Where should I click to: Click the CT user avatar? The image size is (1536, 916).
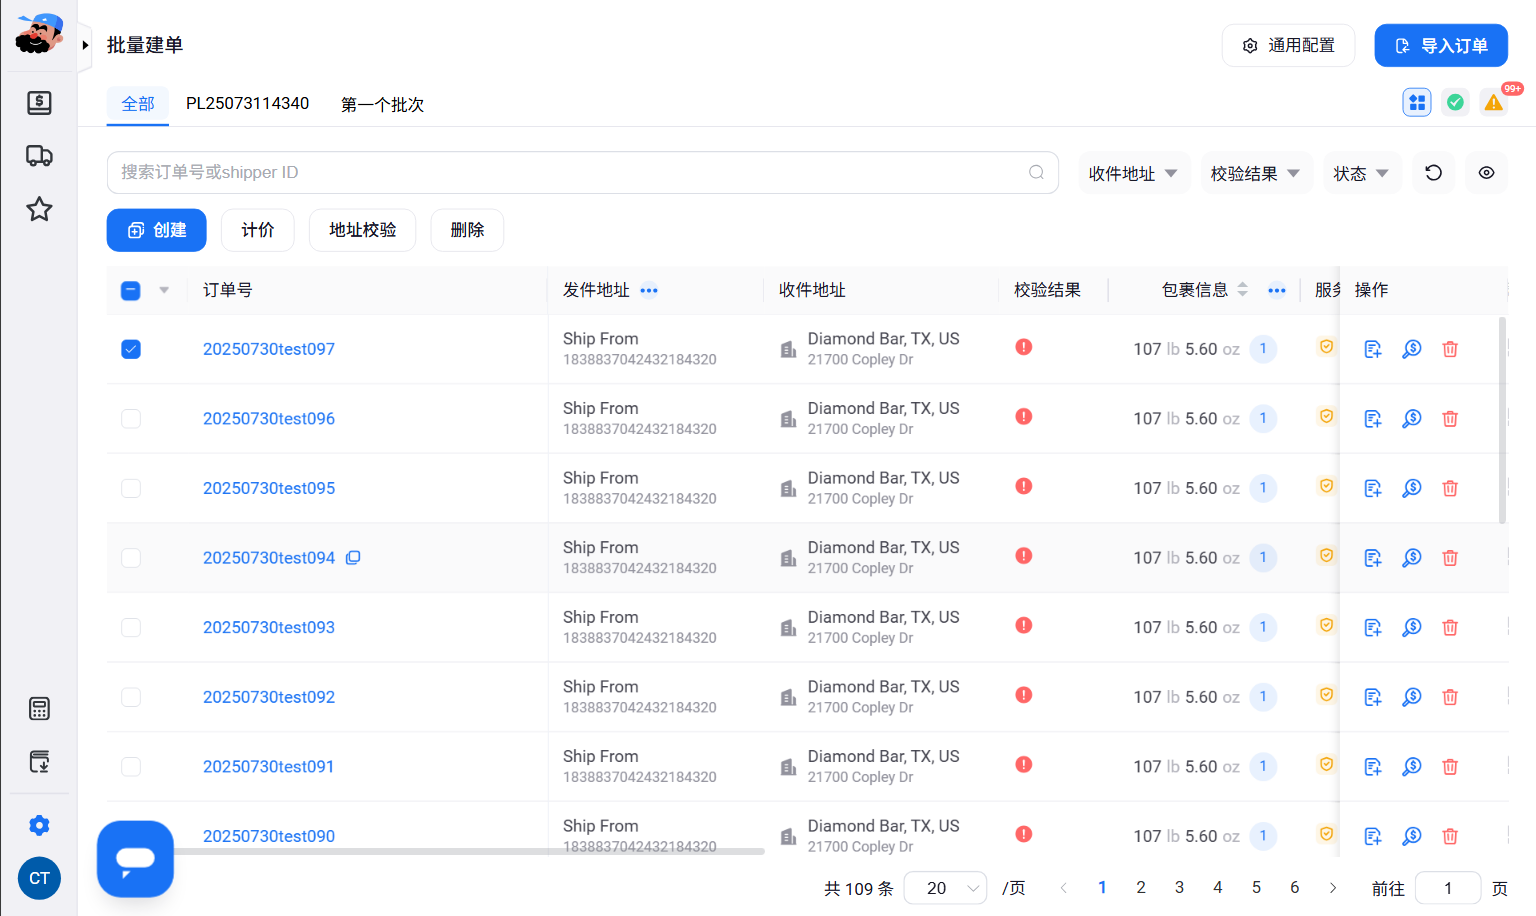pyautogui.click(x=39, y=878)
